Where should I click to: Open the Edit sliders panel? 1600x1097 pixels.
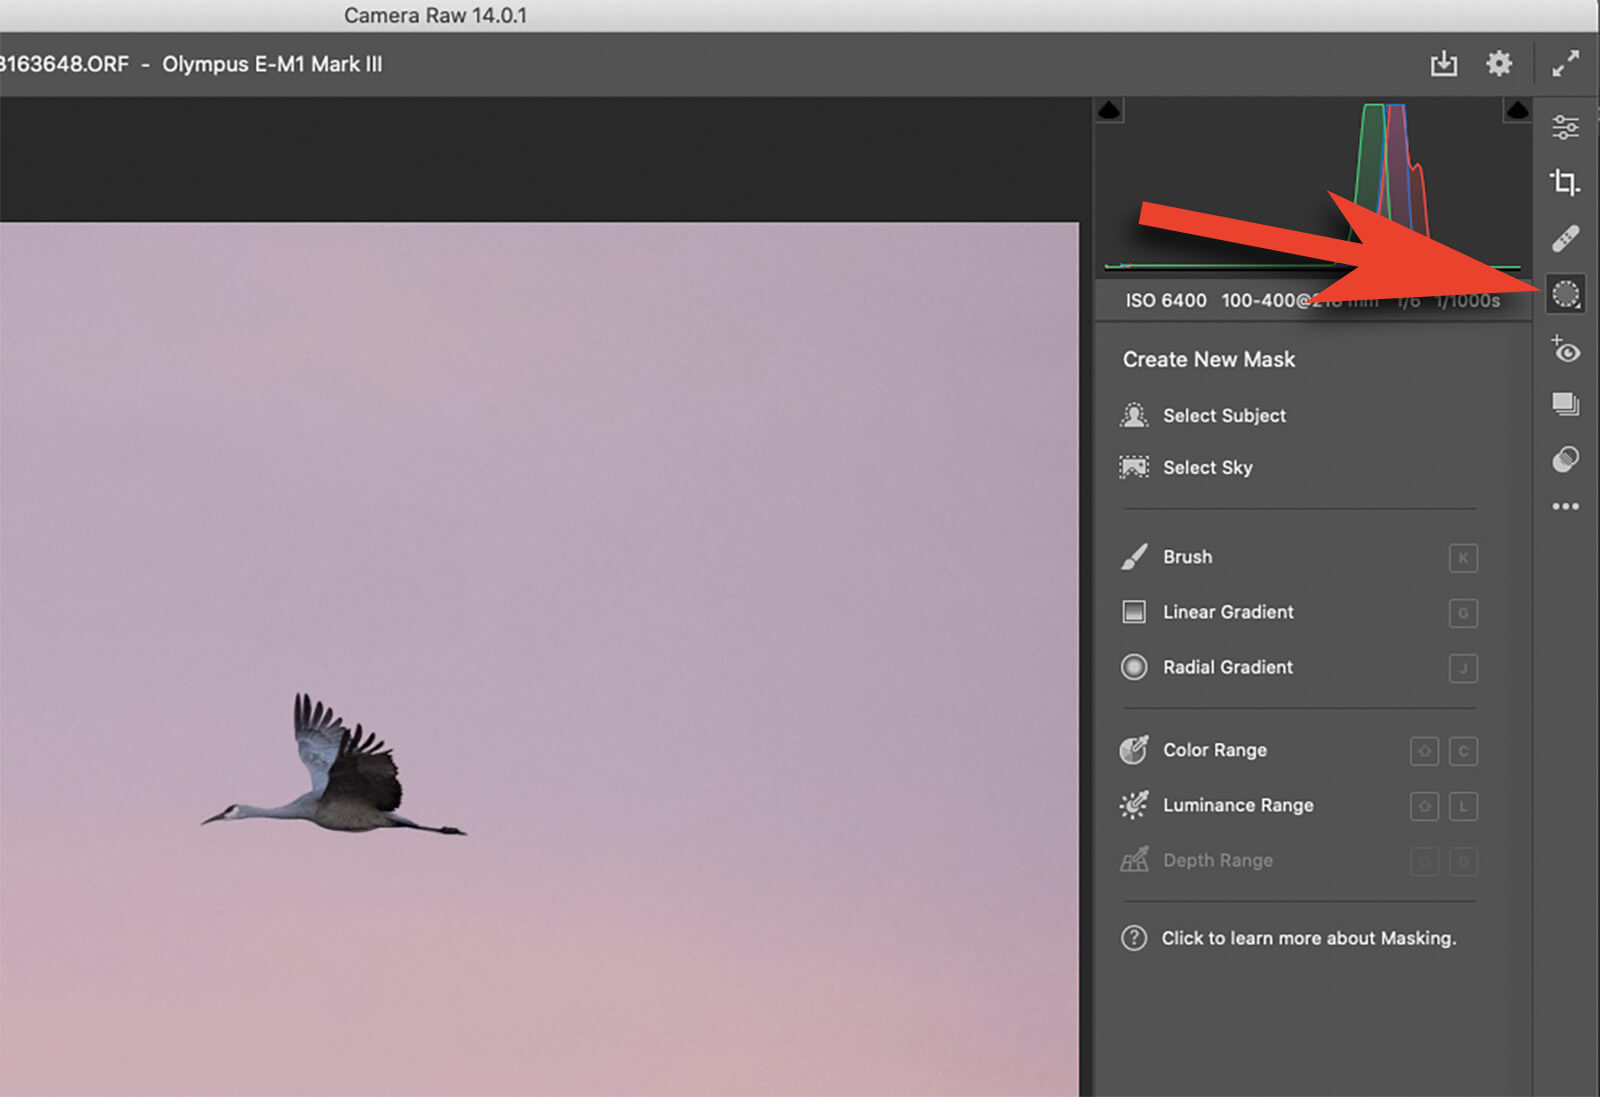click(1565, 127)
